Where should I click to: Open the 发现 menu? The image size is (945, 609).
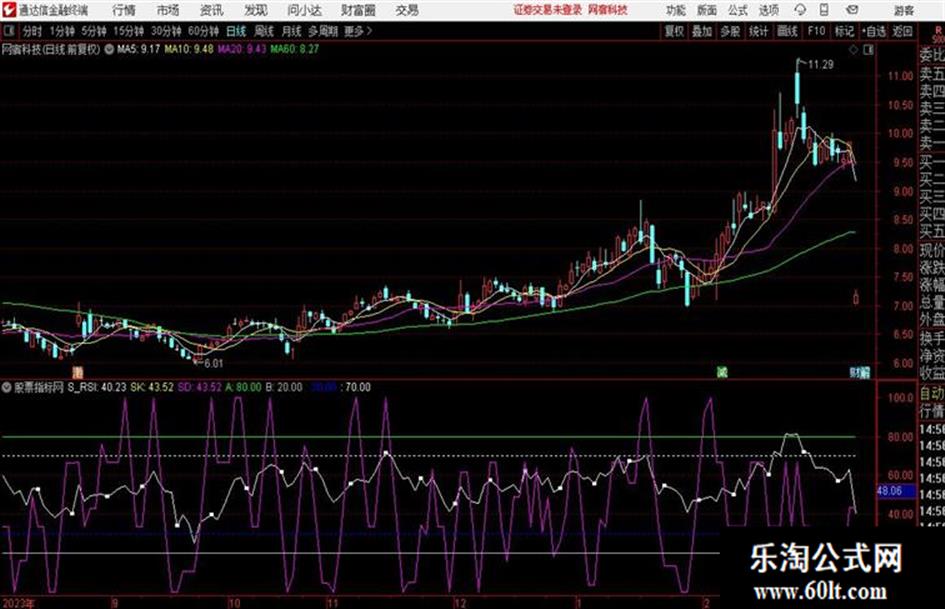click(256, 10)
